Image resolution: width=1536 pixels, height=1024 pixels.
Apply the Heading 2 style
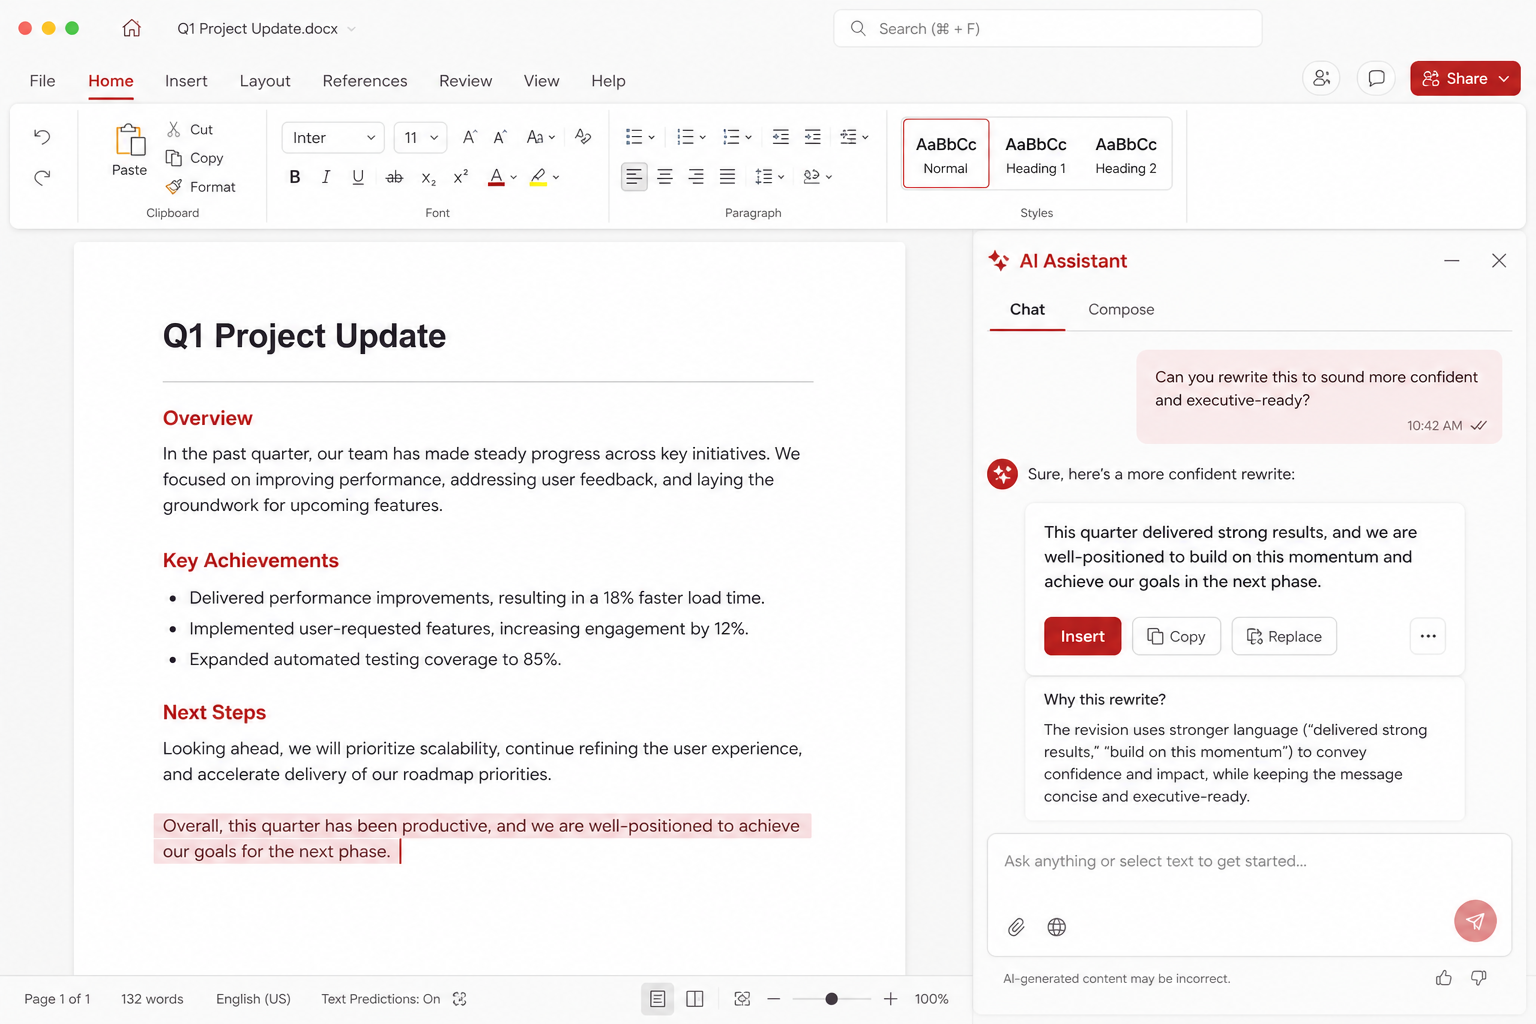pos(1125,154)
